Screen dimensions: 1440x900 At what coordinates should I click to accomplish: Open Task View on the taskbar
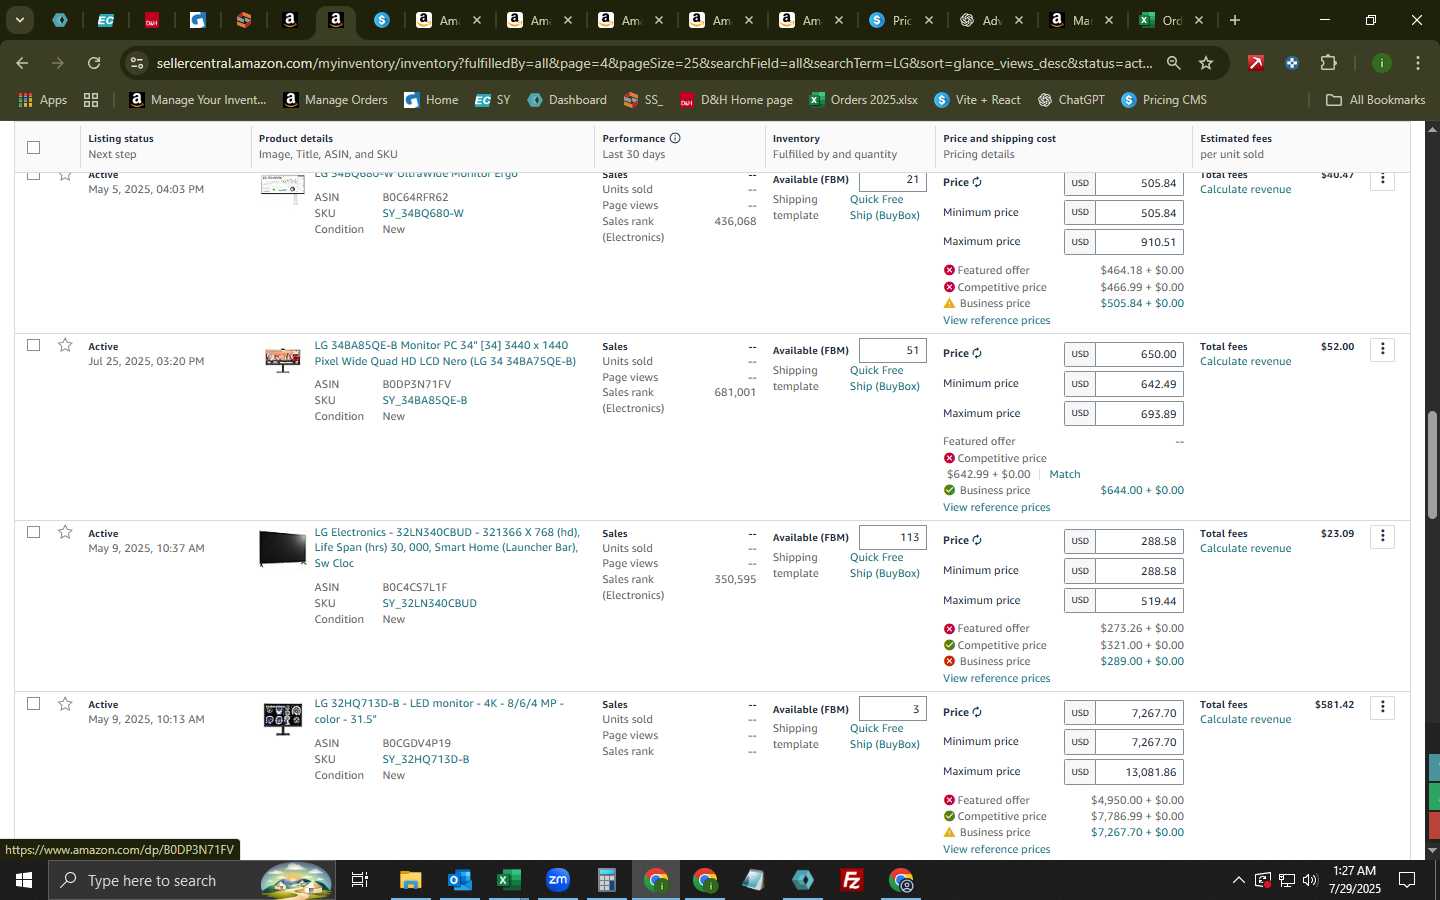click(x=359, y=880)
